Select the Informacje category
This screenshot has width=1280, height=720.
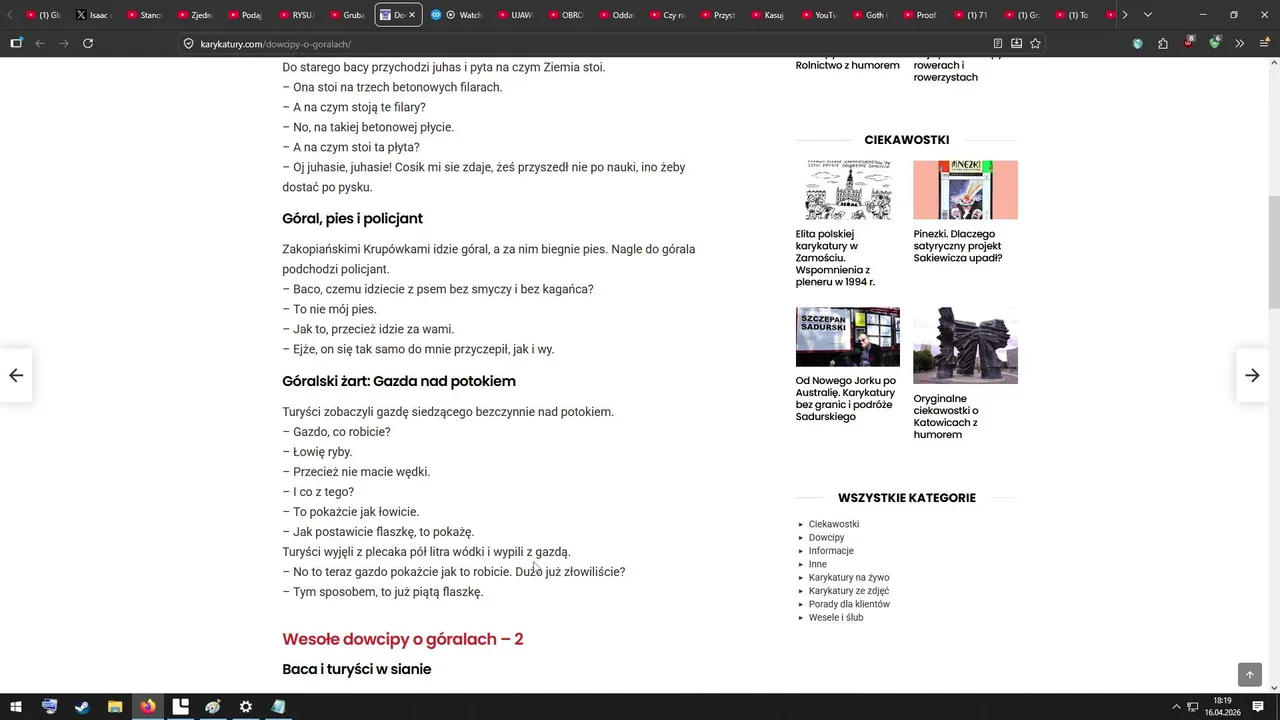[831, 551]
